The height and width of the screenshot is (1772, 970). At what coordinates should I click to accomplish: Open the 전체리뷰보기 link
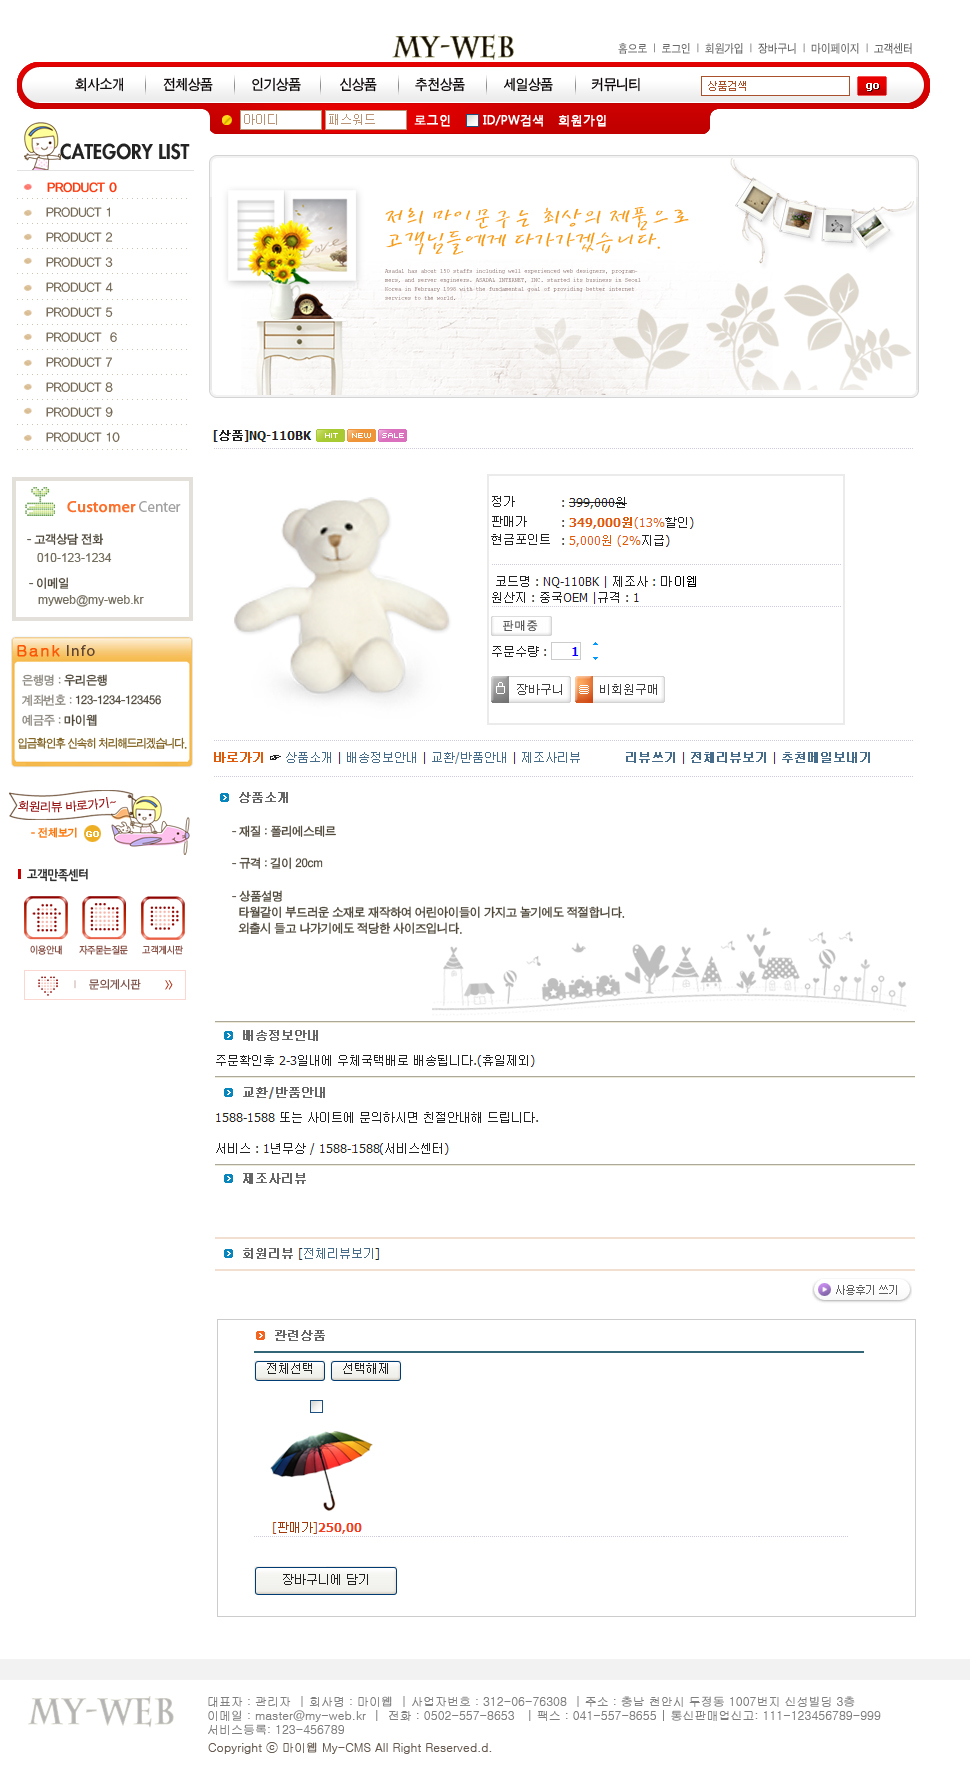coord(728,758)
